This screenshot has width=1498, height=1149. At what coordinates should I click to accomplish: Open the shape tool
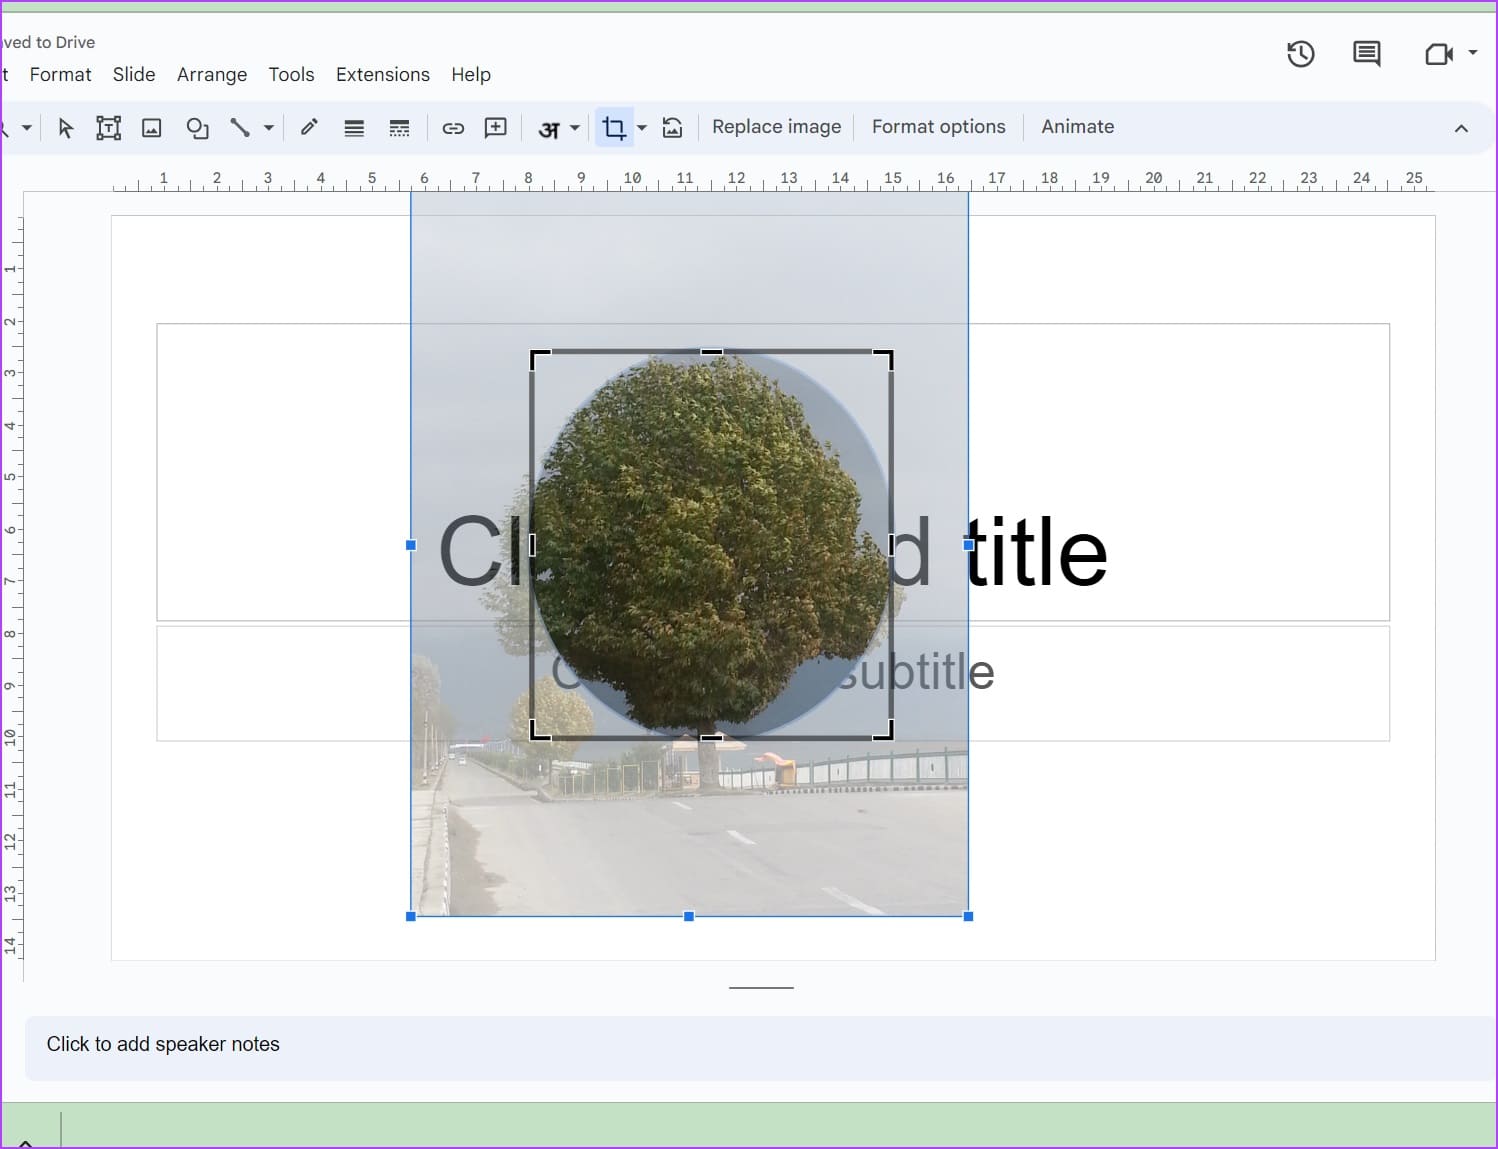pyautogui.click(x=197, y=128)
